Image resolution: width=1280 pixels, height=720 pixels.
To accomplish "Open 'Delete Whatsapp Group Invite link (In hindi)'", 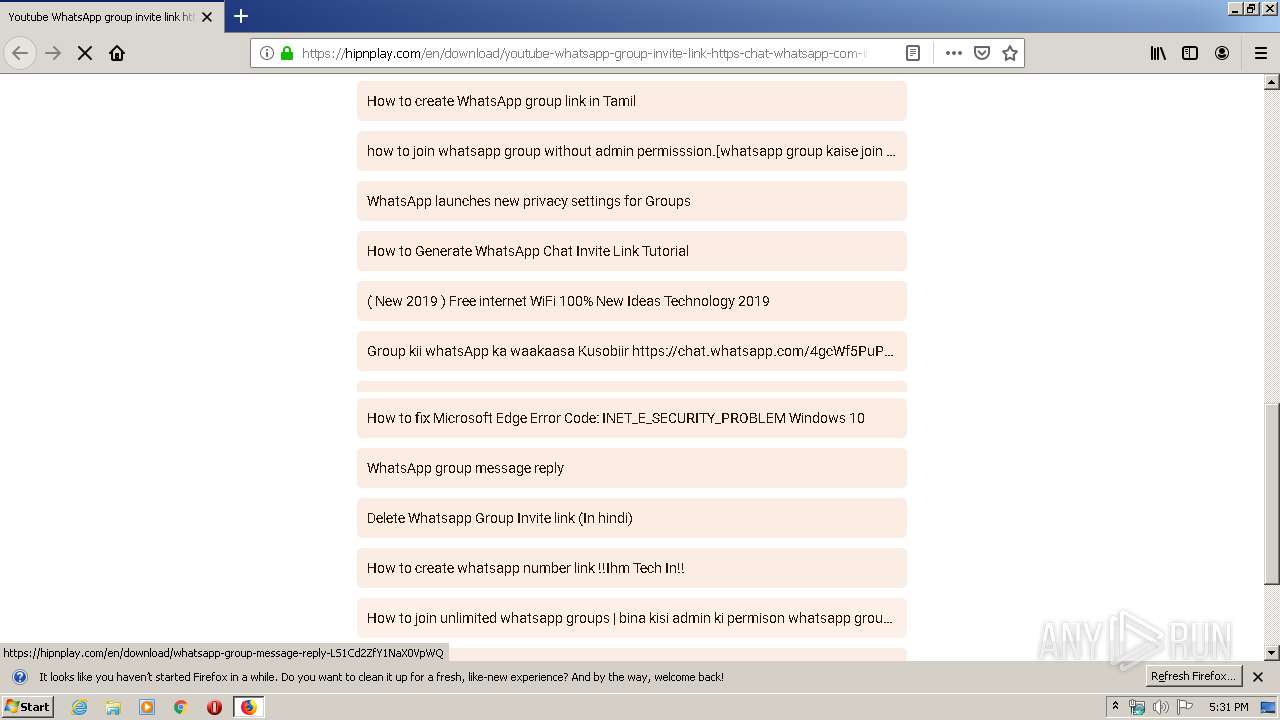I will click(632, 518).
